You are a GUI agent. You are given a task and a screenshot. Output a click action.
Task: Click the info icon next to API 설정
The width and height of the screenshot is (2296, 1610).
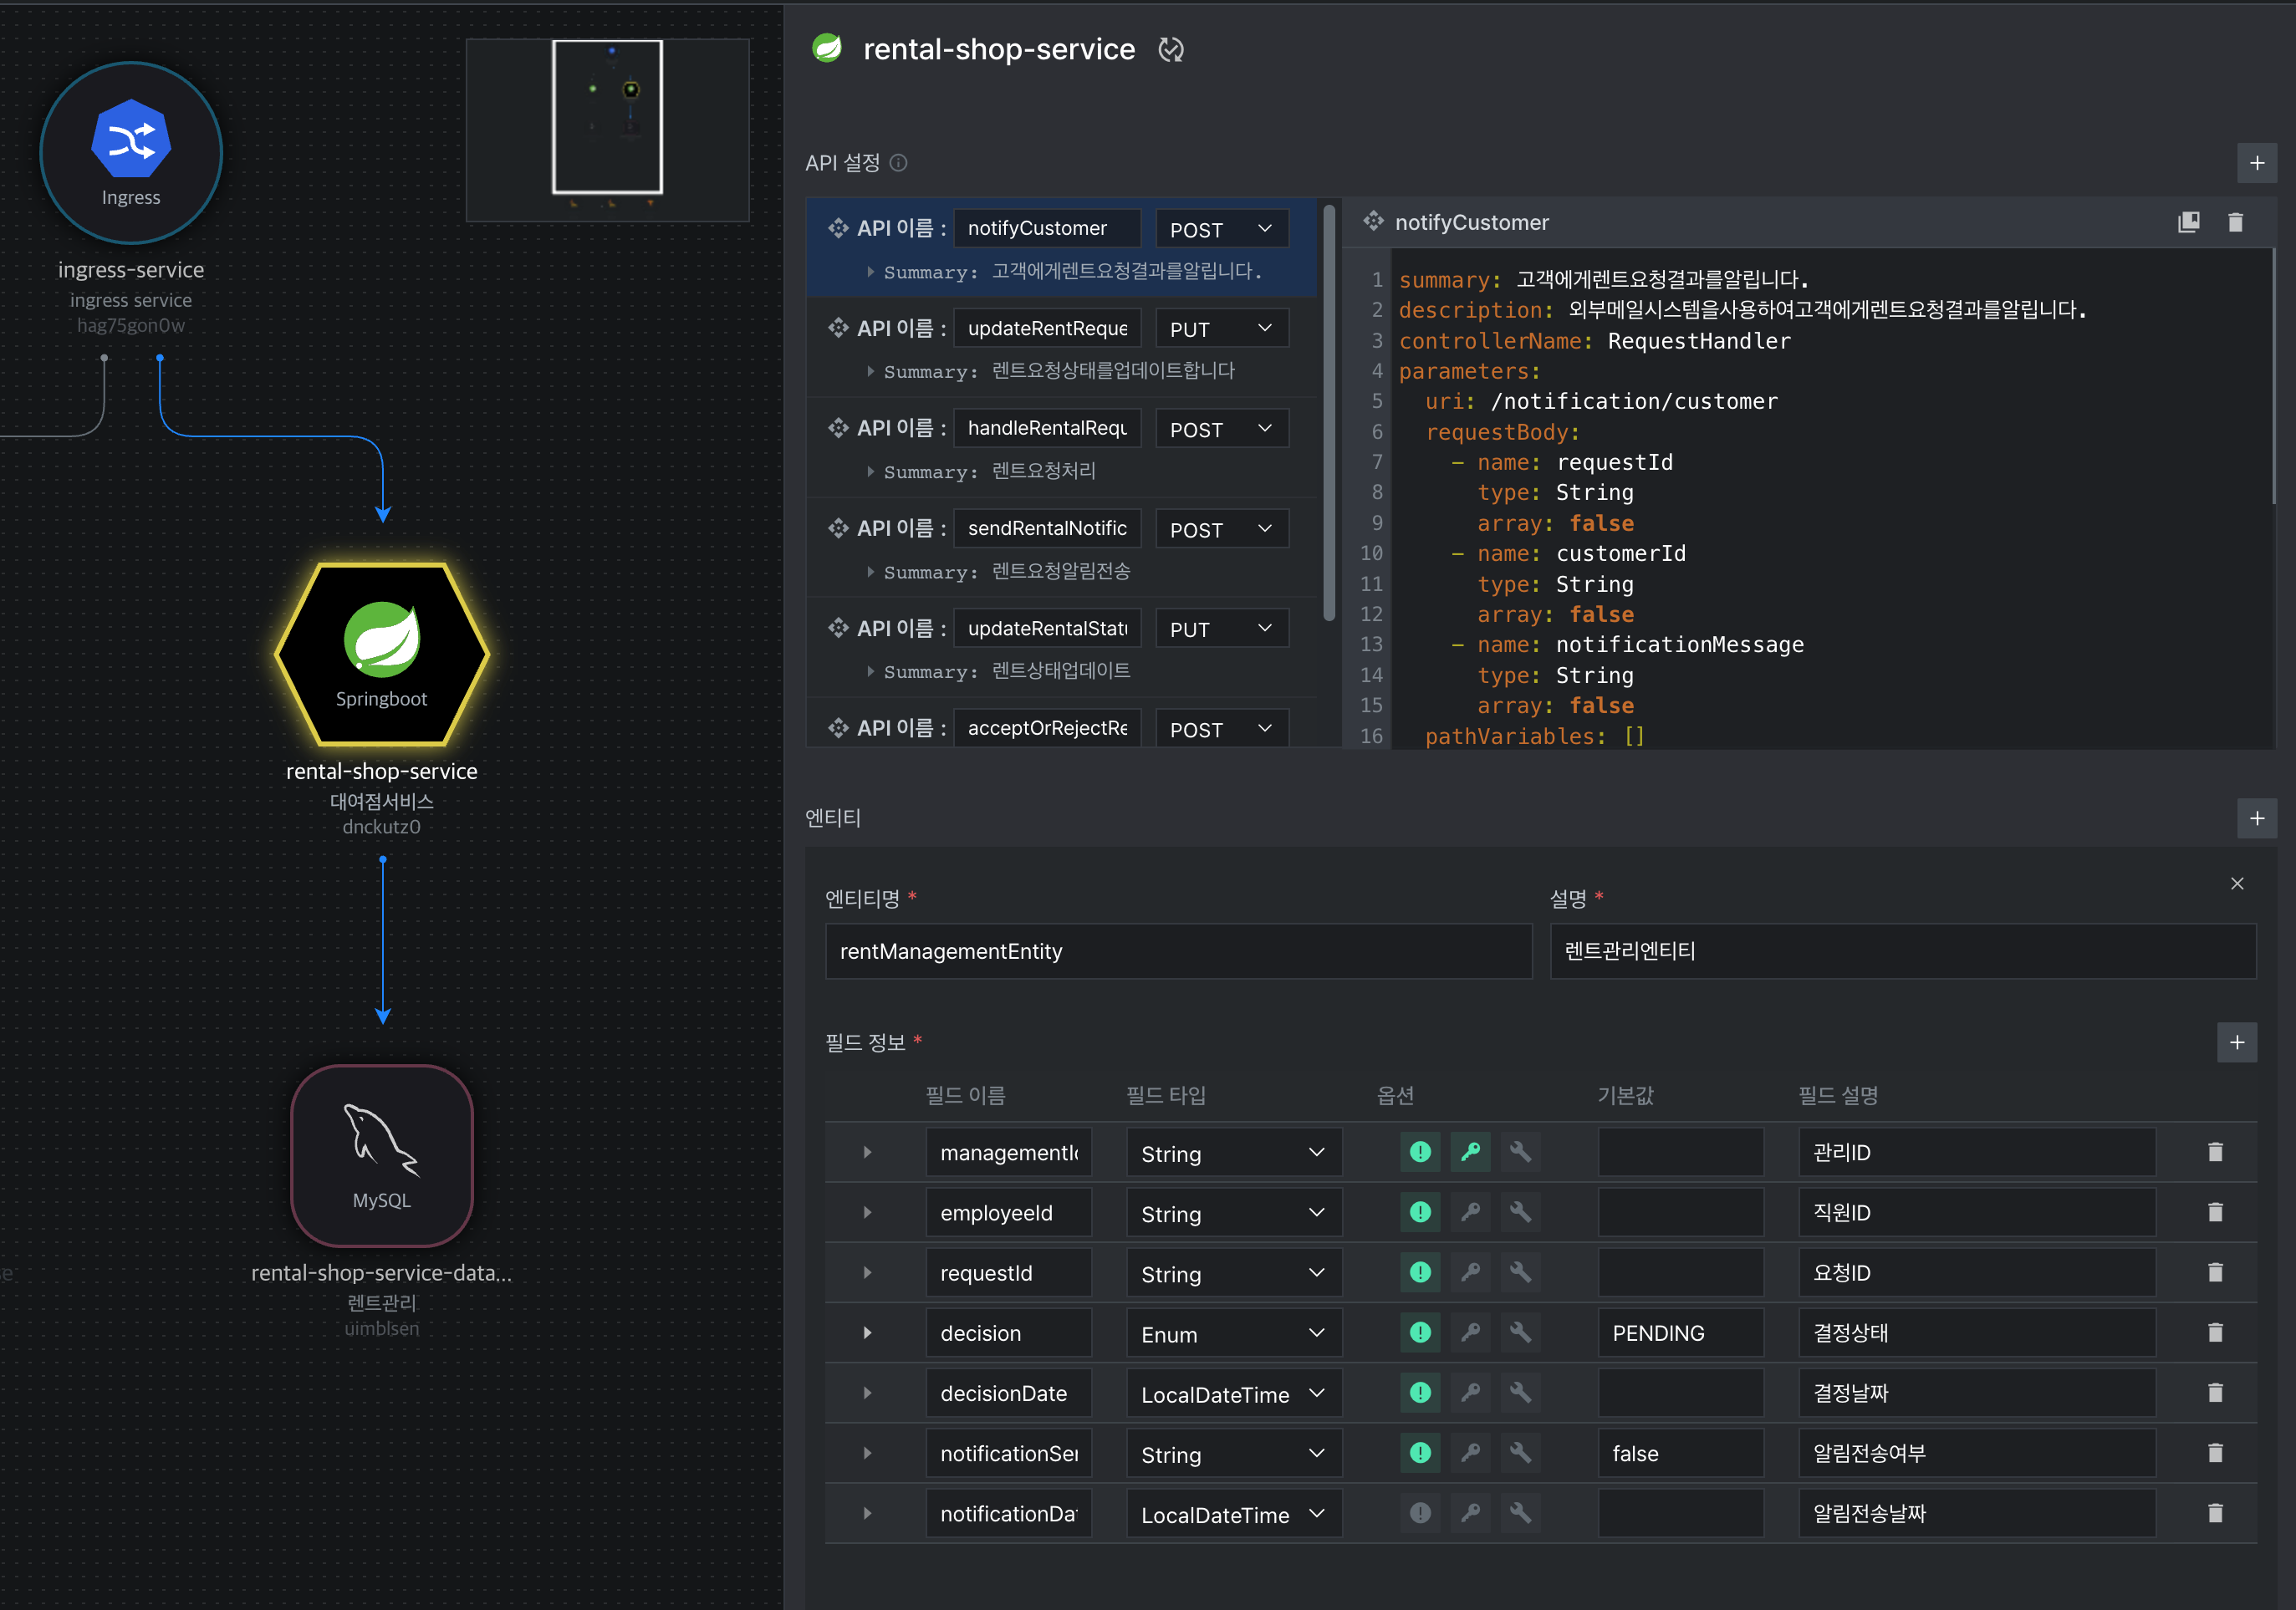coord(898,163)
